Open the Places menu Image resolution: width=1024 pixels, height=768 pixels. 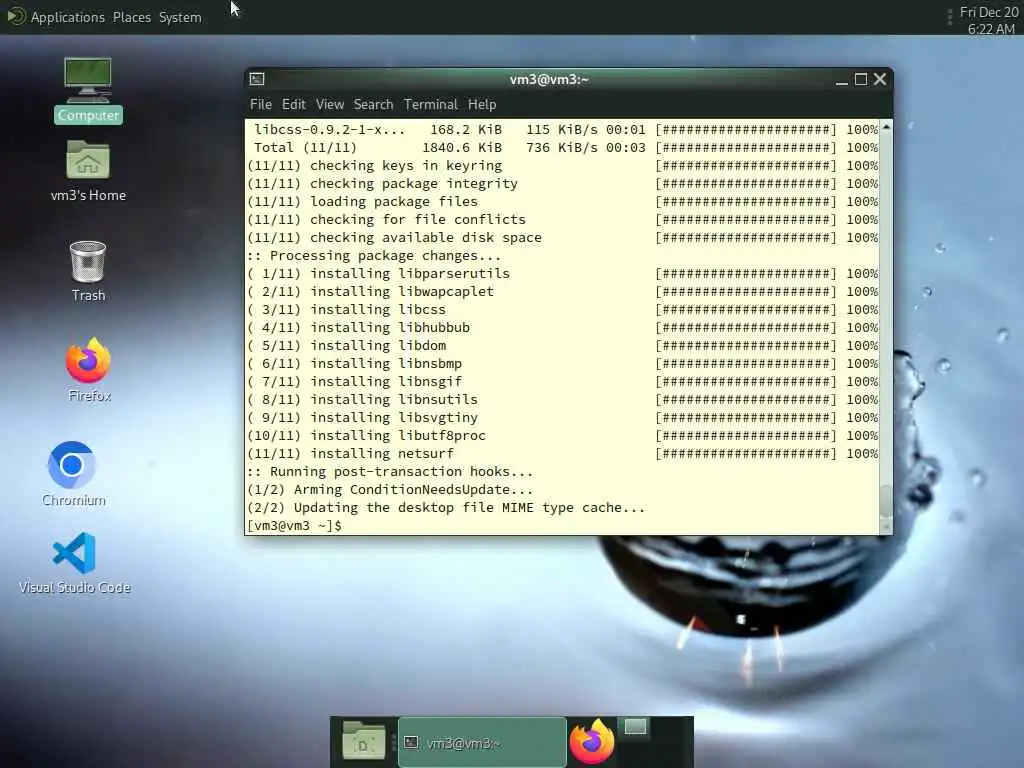click(131, 17)
